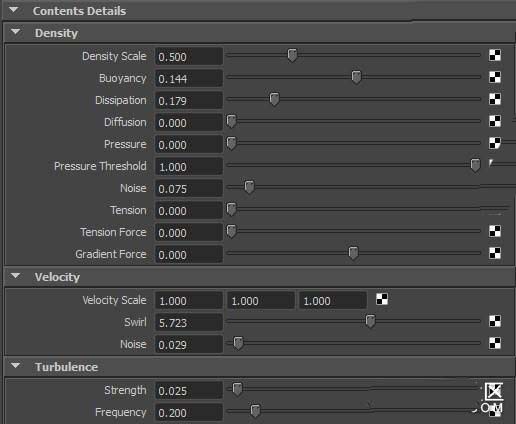Click the Pressure Threshold slider handle
Image resolution: width=516 pixels, height=424 pixels.
coord(475,165)
